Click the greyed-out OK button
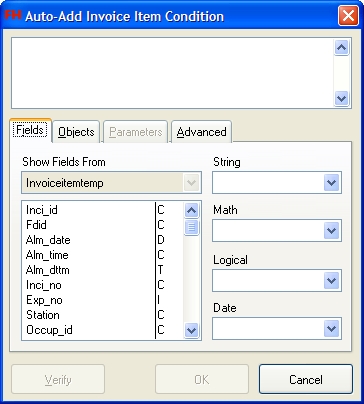Image resolution: width=364 pixels, height=404 pixels. 202,379
